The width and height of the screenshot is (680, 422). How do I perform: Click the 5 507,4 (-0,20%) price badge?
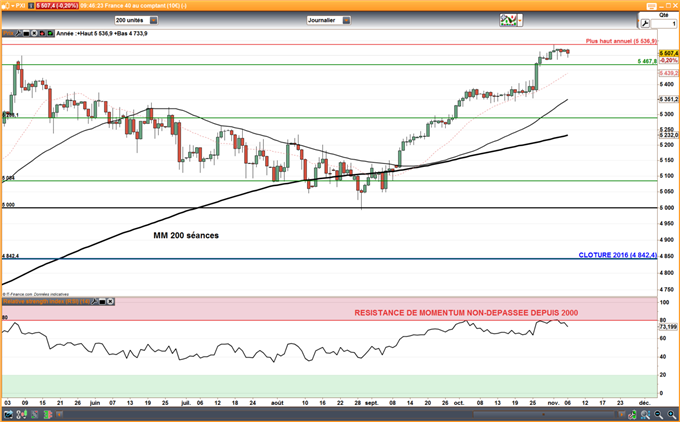click(57, 6)
